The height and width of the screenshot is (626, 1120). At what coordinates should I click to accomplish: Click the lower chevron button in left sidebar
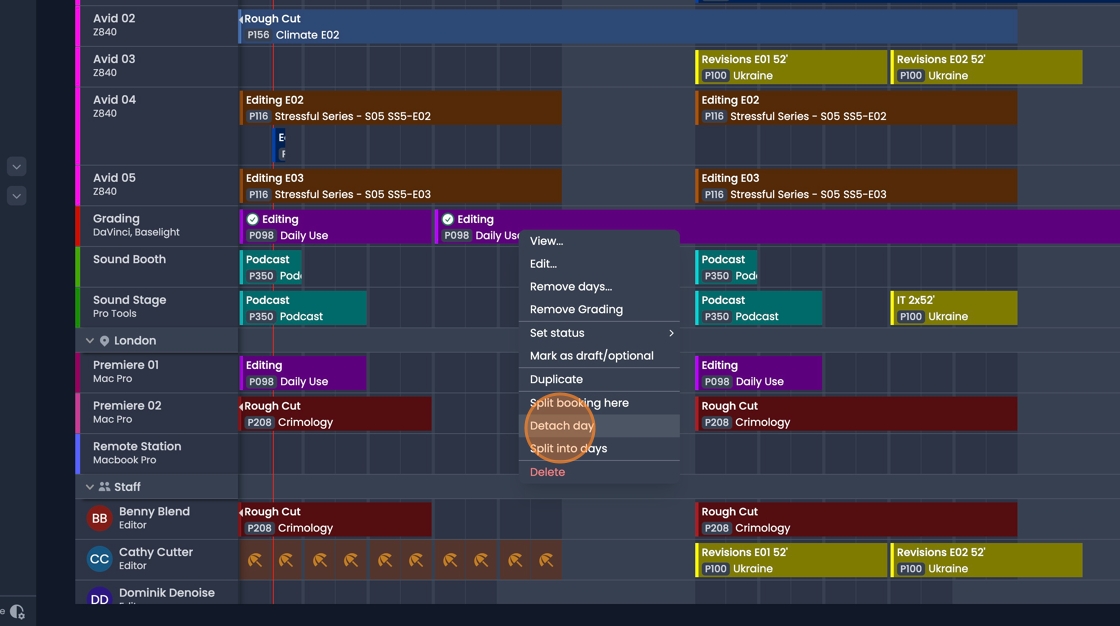click(16, 196)
